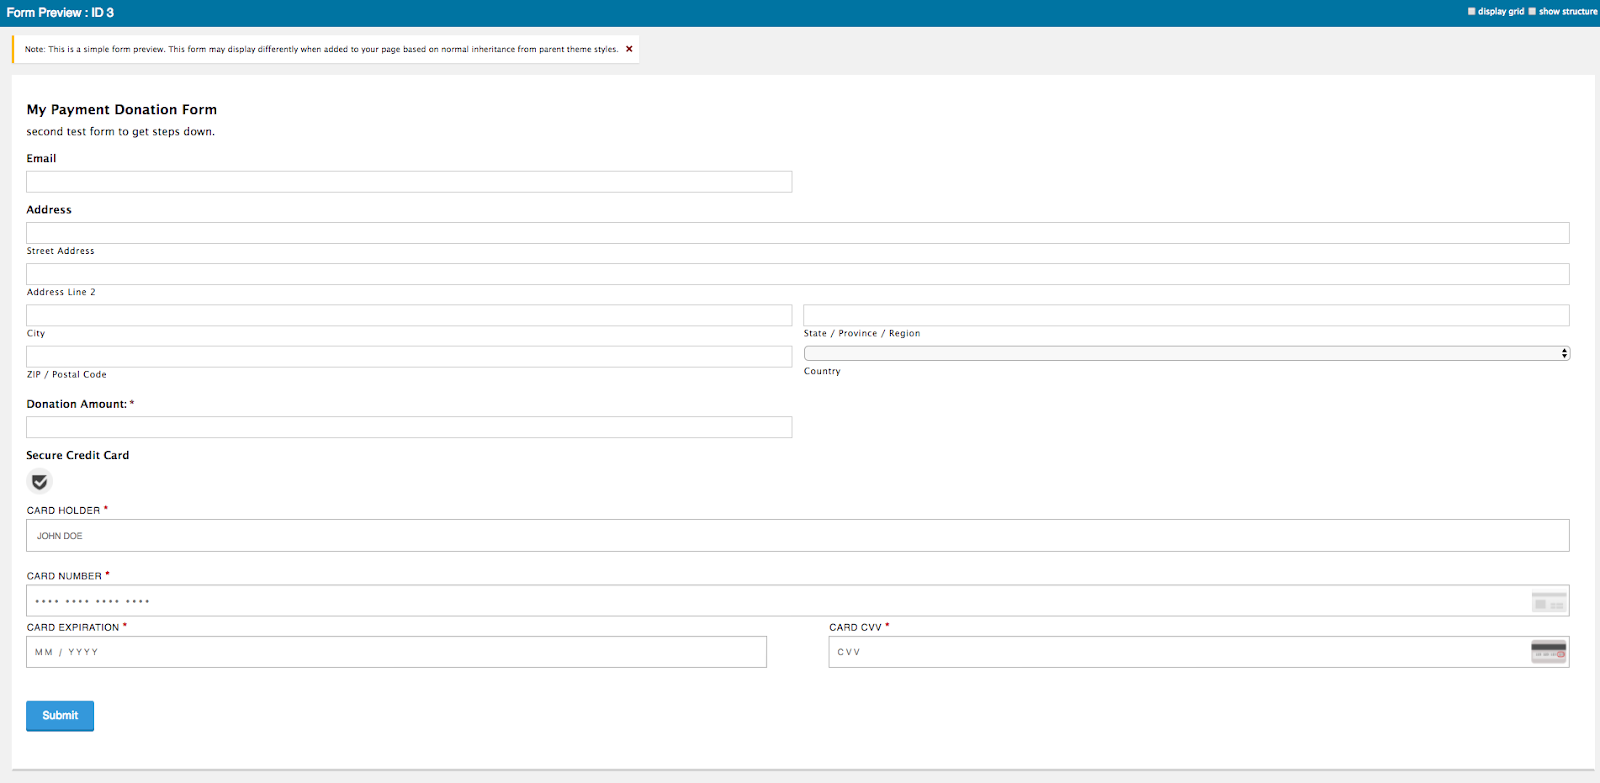Click the 'Street Address' sub-label
Screen dimensions: 1600x783
coord(61,251)
